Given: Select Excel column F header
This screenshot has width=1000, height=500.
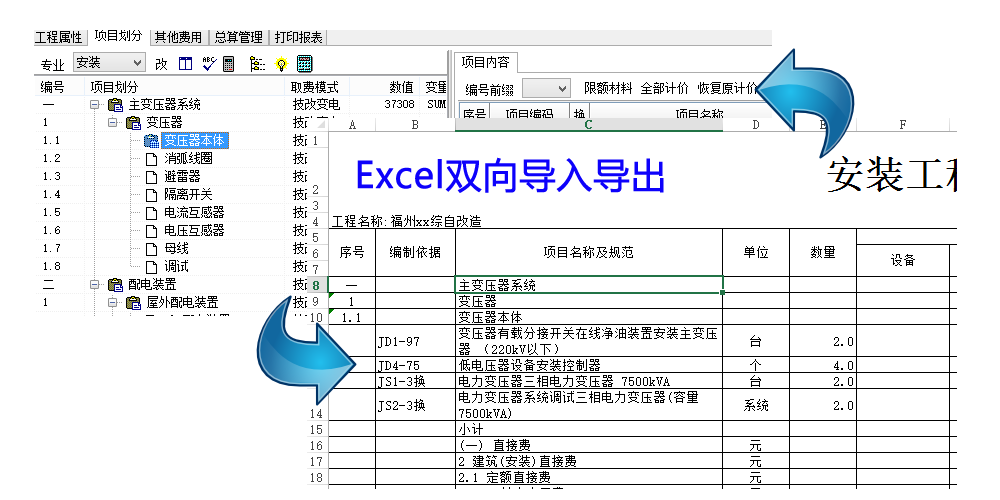Looking at the screenshot, I should pyautogui.click(x=903, y=125).
